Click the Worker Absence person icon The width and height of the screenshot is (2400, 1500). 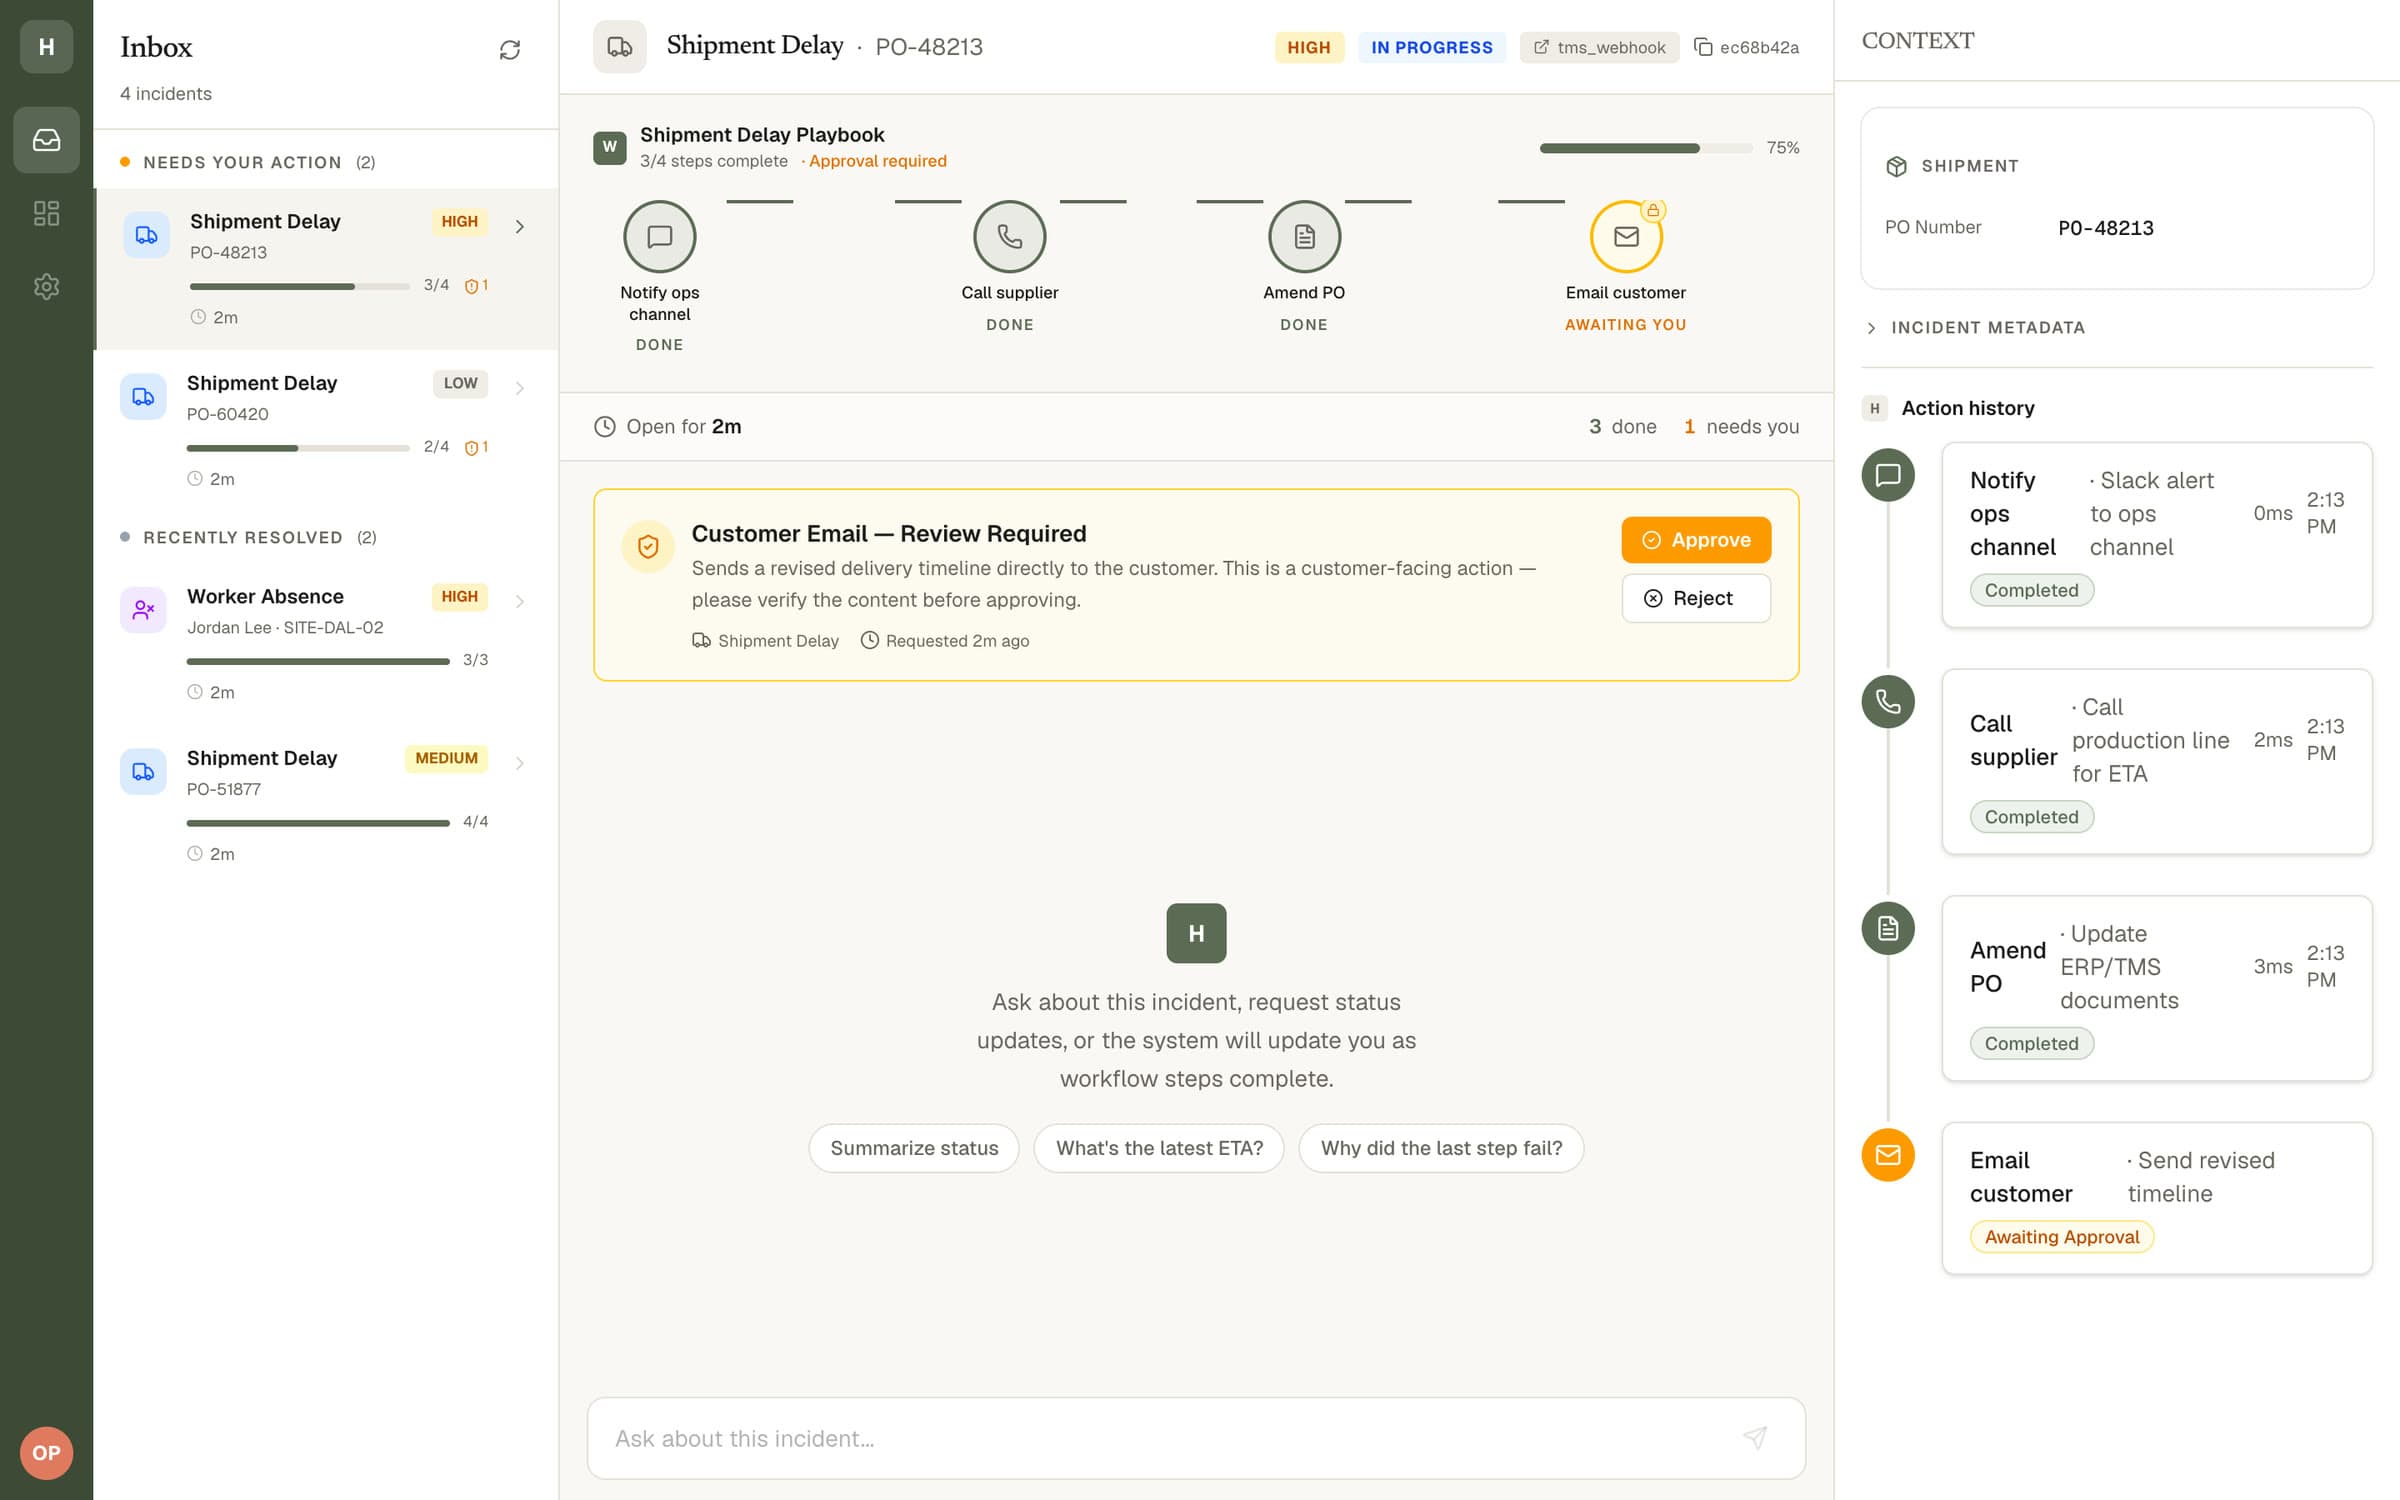point(143,609)
